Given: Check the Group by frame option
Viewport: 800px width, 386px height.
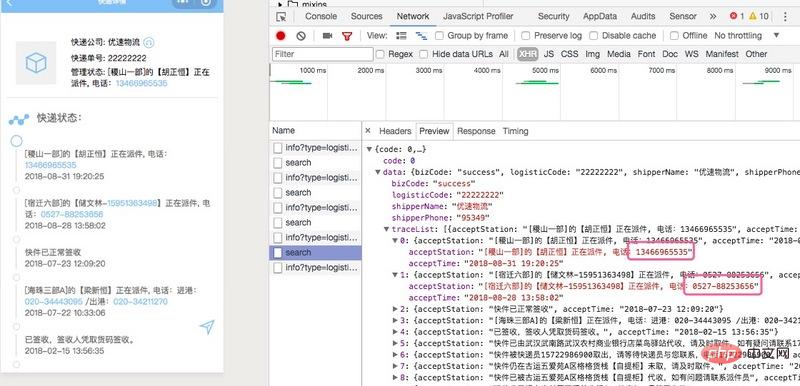Looking at the screenshot, I should pyautogui.click(x=439, y=36).
